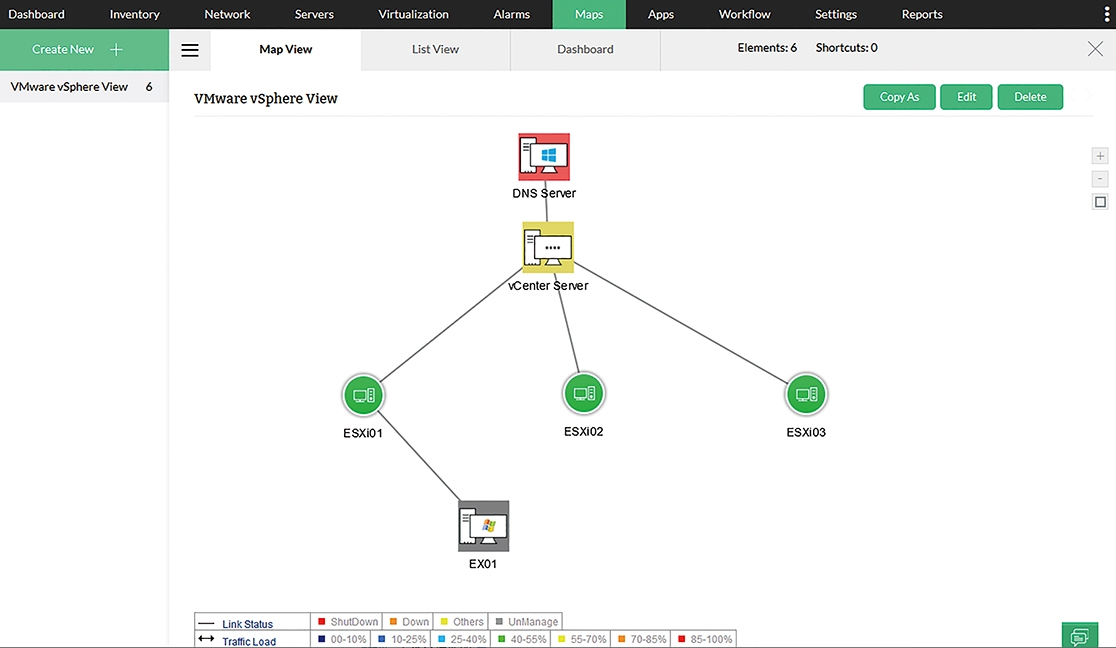The width and height of the screenshot is (1116, 648).
Task: Switch to the List View tab
Action: pos(436,49)
